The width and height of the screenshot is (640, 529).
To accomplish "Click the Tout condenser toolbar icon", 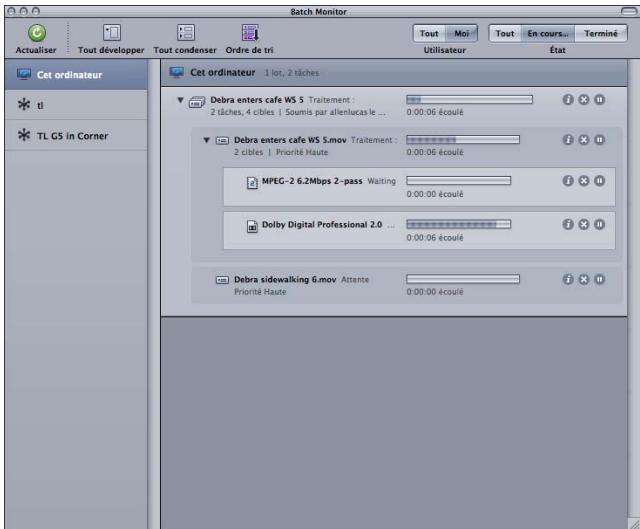I will [186, 33].
